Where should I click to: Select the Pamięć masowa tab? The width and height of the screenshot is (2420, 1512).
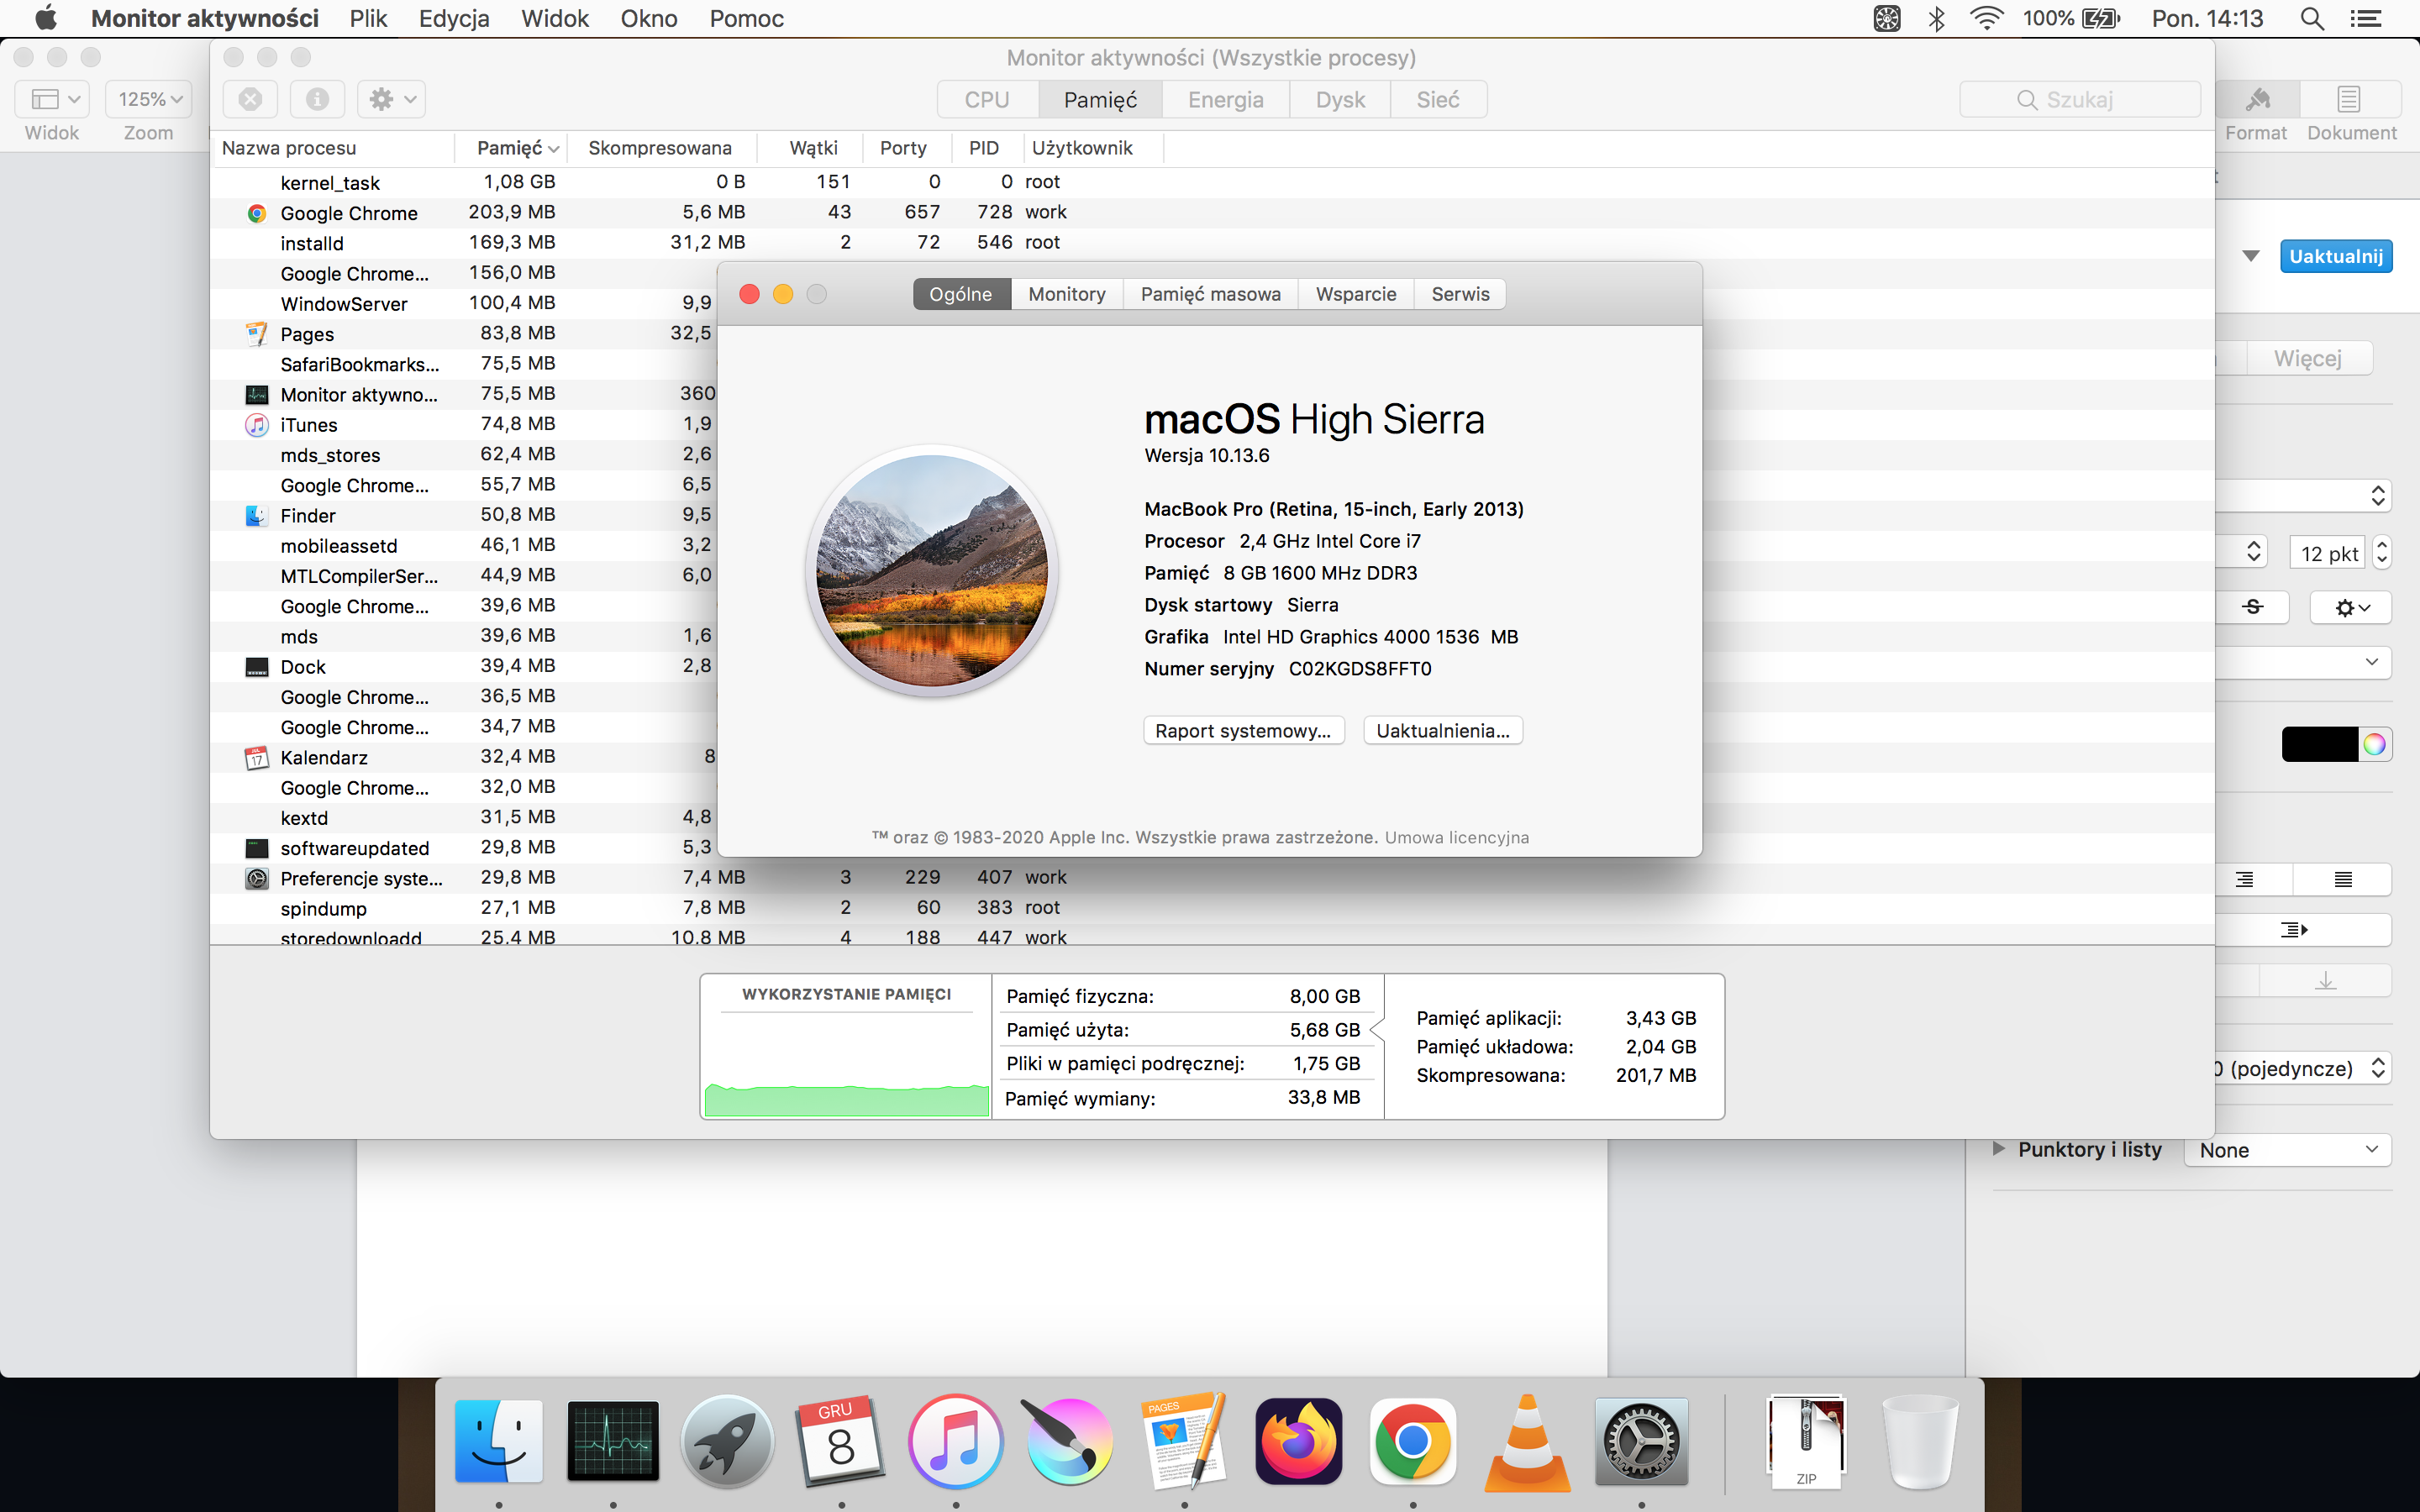coord(1210,294)
